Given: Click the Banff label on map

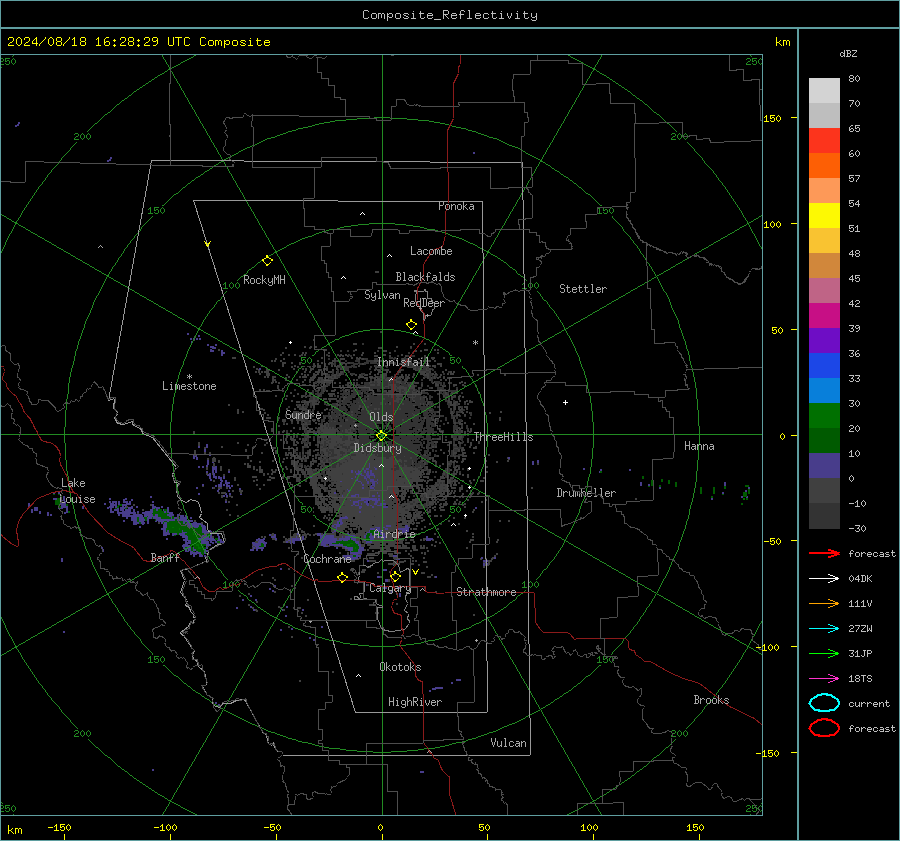Looking at the screenshot, I should 165,557.
